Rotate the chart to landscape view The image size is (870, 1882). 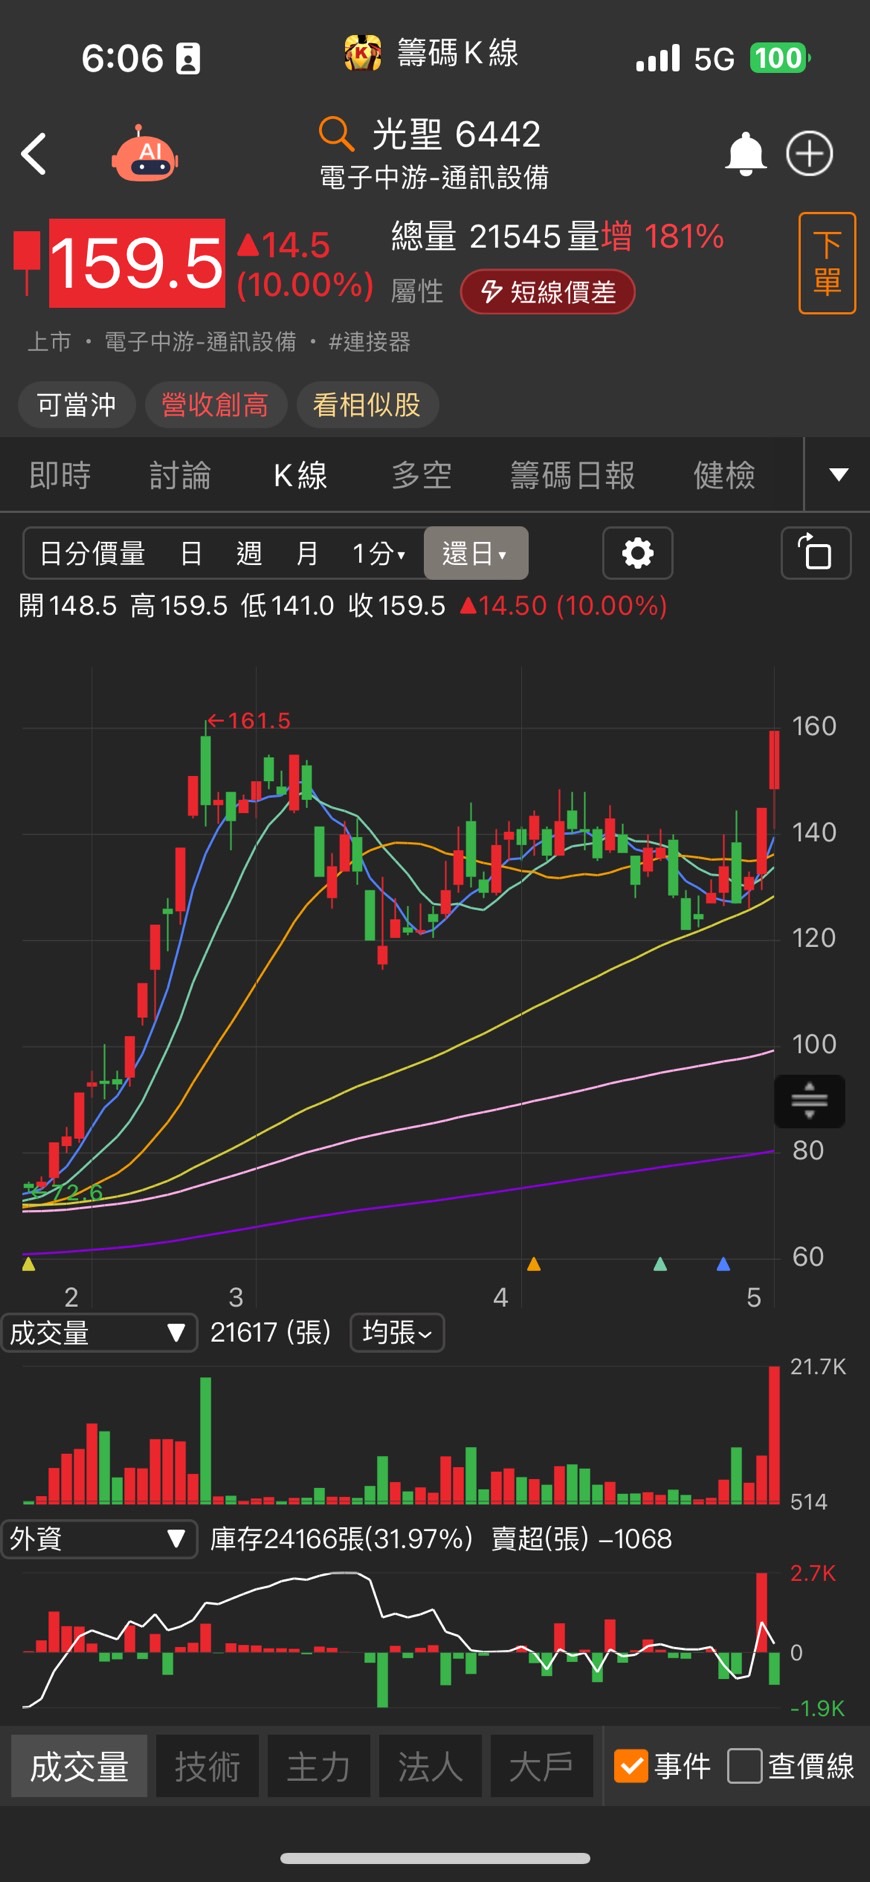pos(816,553)
